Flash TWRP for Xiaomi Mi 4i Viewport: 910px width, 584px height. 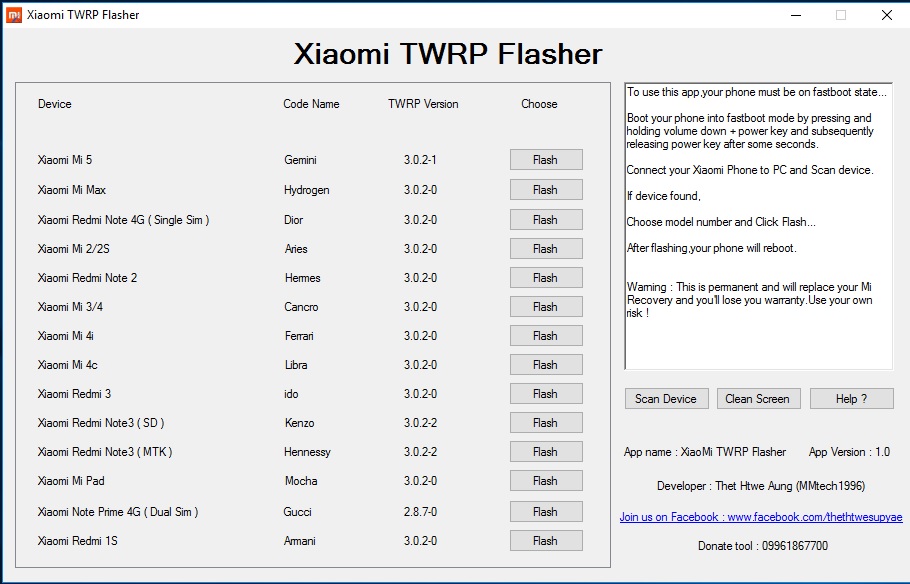pyautogui.click(x=546, y=336)
